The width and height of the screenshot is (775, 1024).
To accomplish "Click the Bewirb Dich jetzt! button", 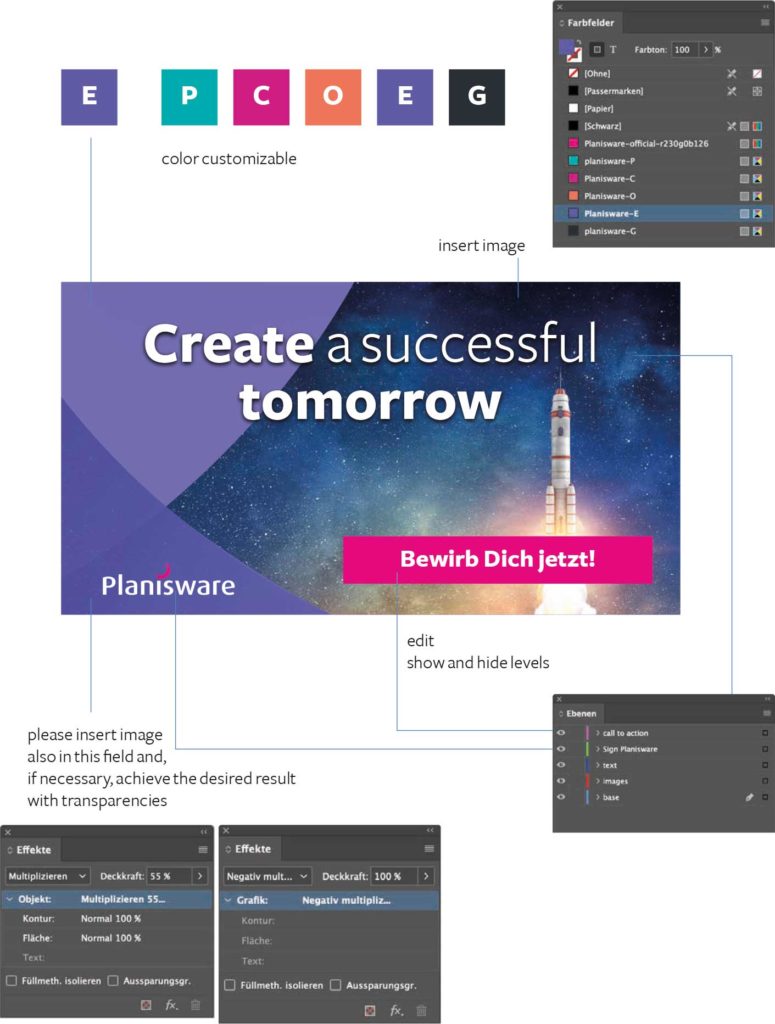I will click(497, 559).
